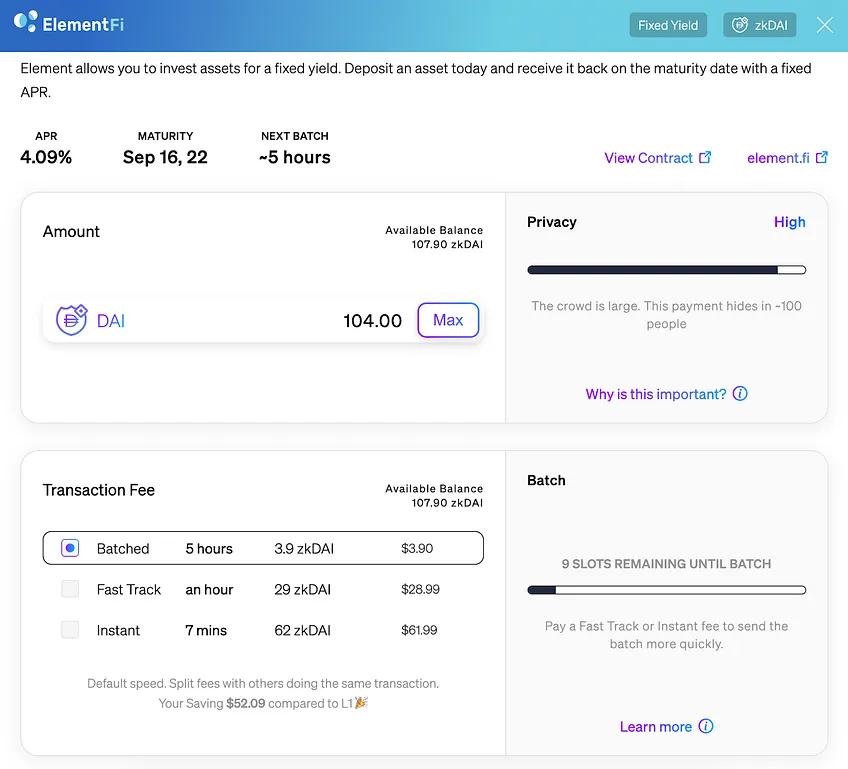Screen dimensions: 848x769
Task: Click the Fixed Yield tag
Action: [x=668, y=25]
